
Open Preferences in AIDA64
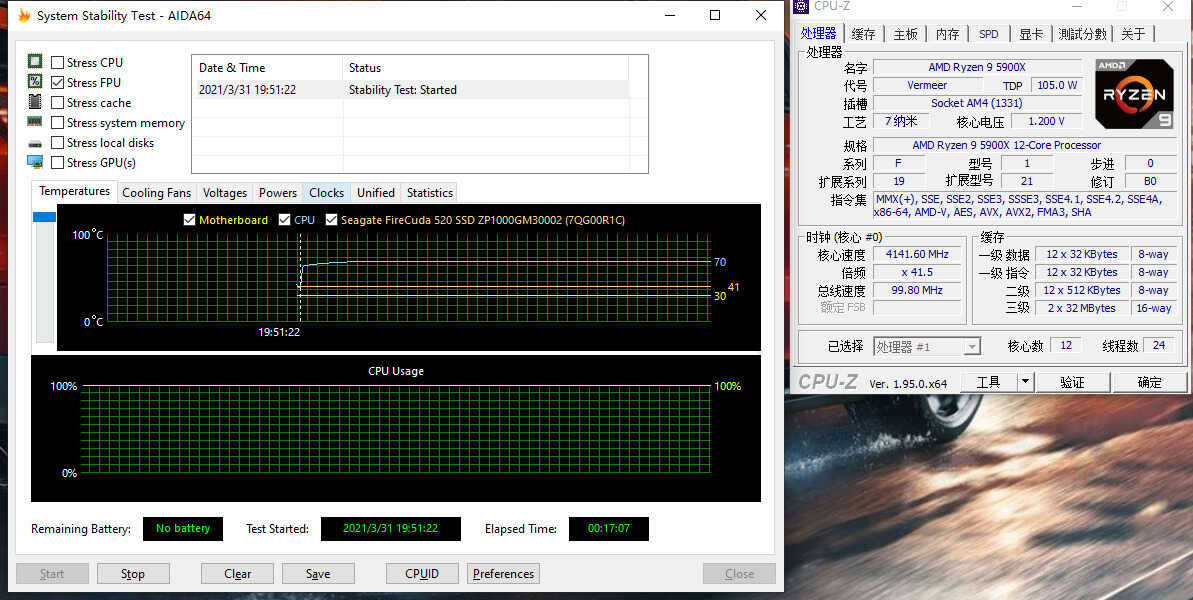coord(504,574)
